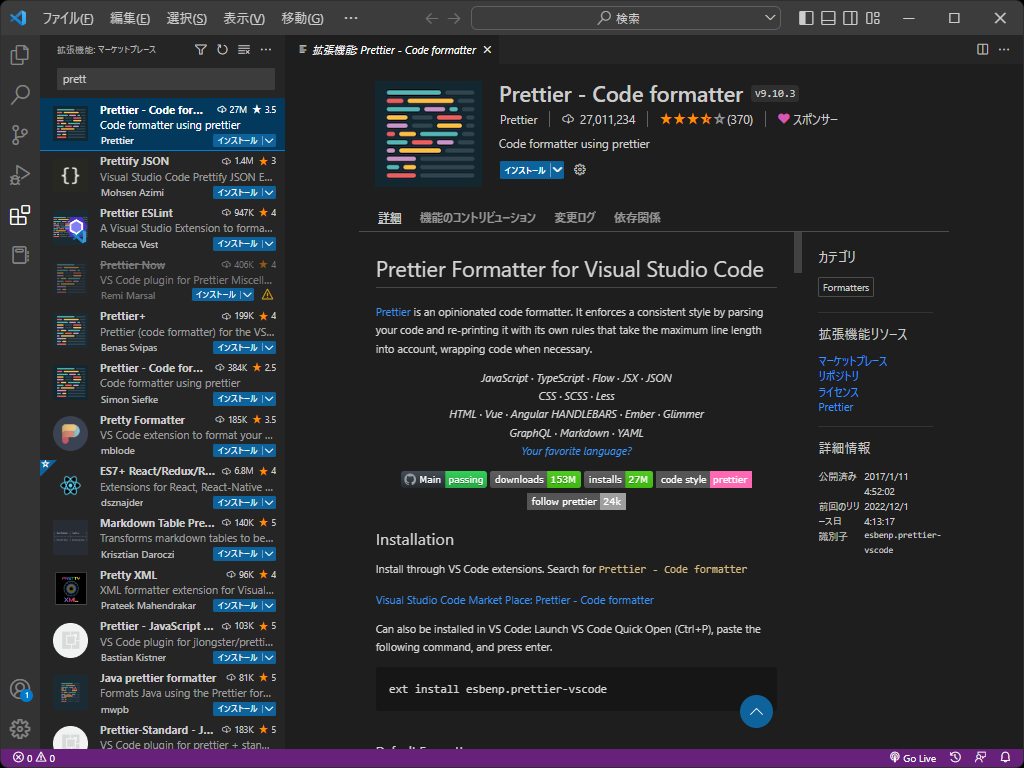Image resolution: width=1024 pixels, height=768 pixels.
Task: Open the Explorer view in activity bar
Action: (x=20, y=55)
